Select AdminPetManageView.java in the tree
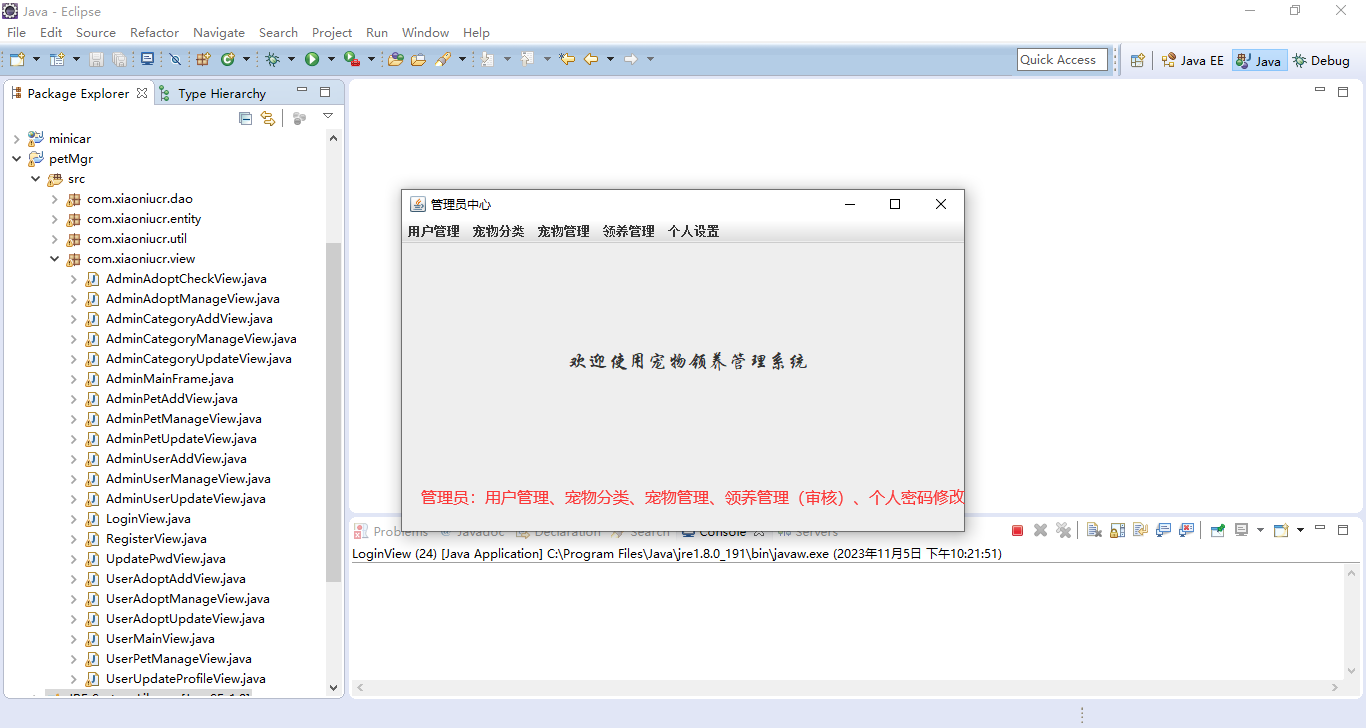Image resolution: width=1366 pixels, height=728 pixels. [184, 419]
